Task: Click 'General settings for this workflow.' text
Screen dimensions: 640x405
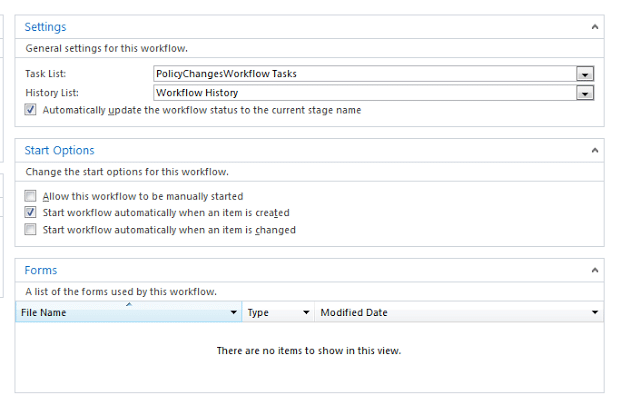Action: pyautogui.click(x=107, y=49)
